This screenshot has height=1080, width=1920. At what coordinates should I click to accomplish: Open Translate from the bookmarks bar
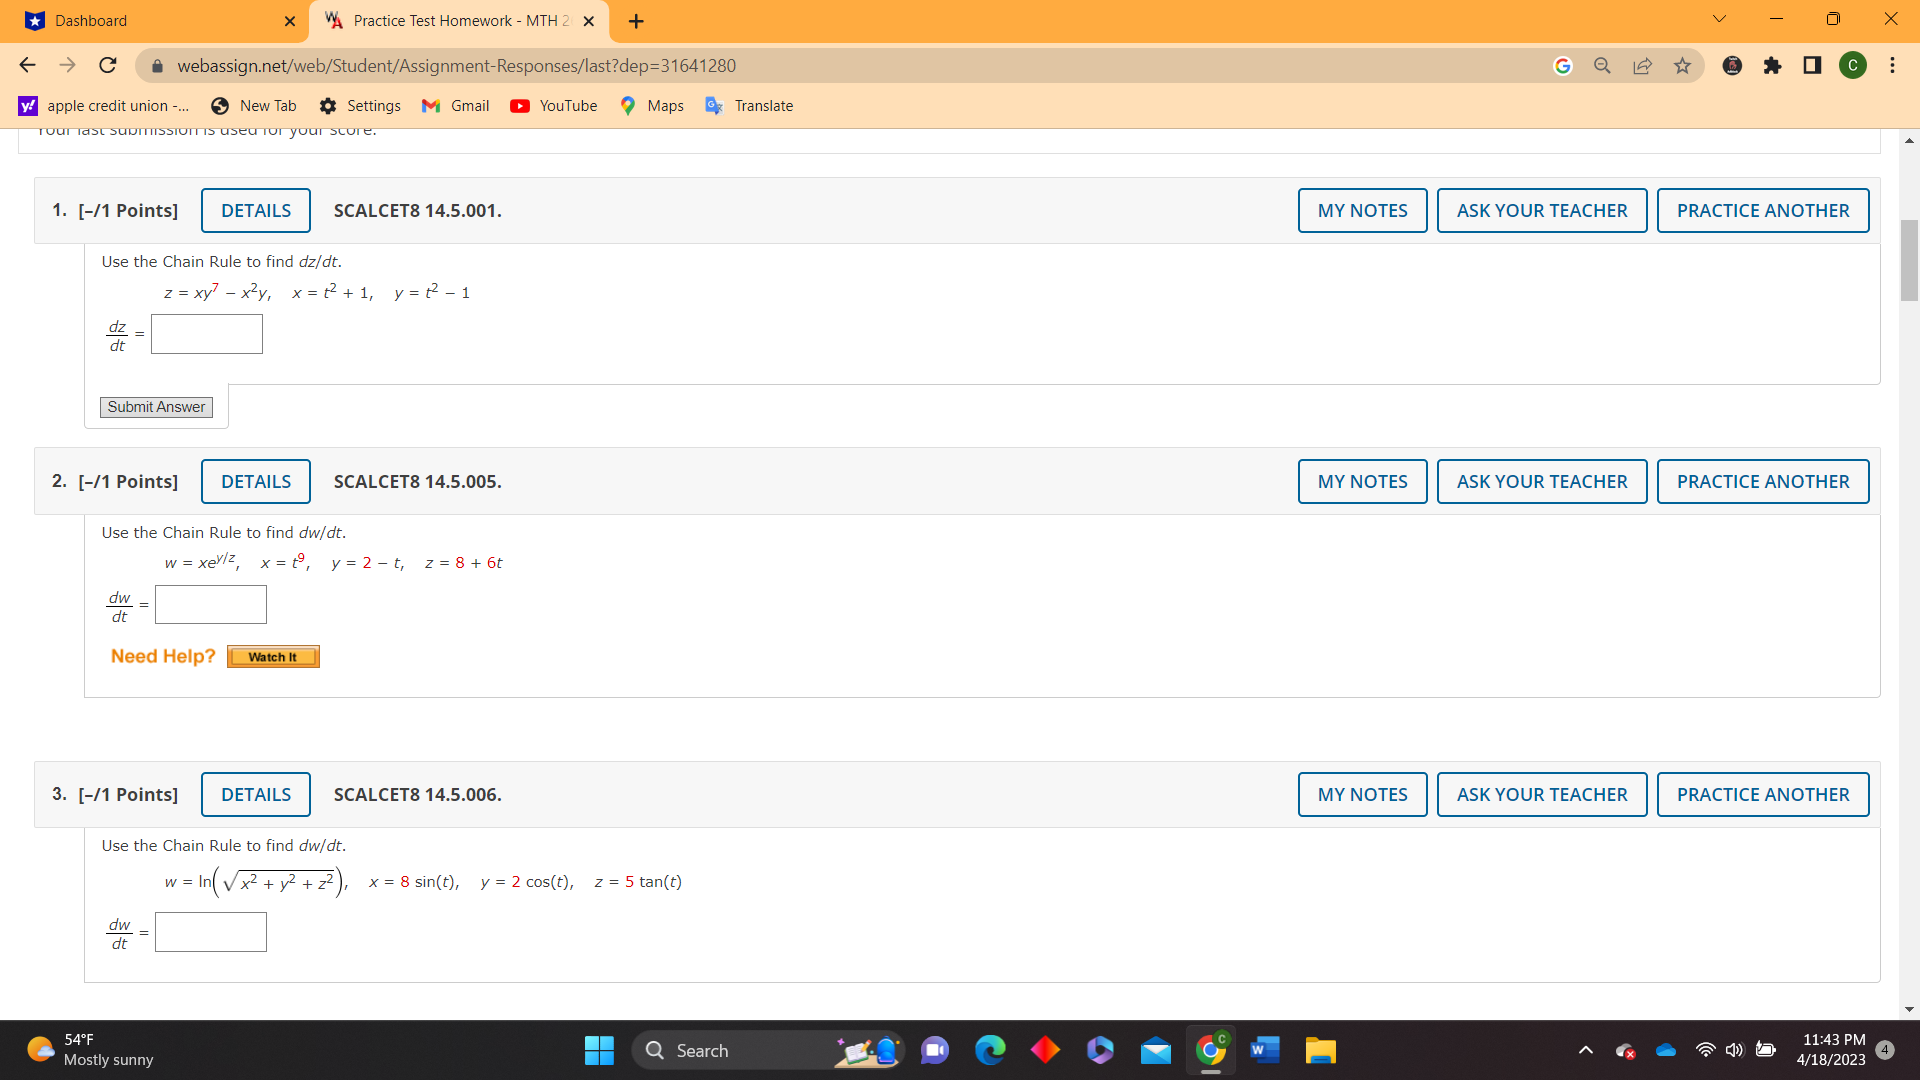click(749, 105)
